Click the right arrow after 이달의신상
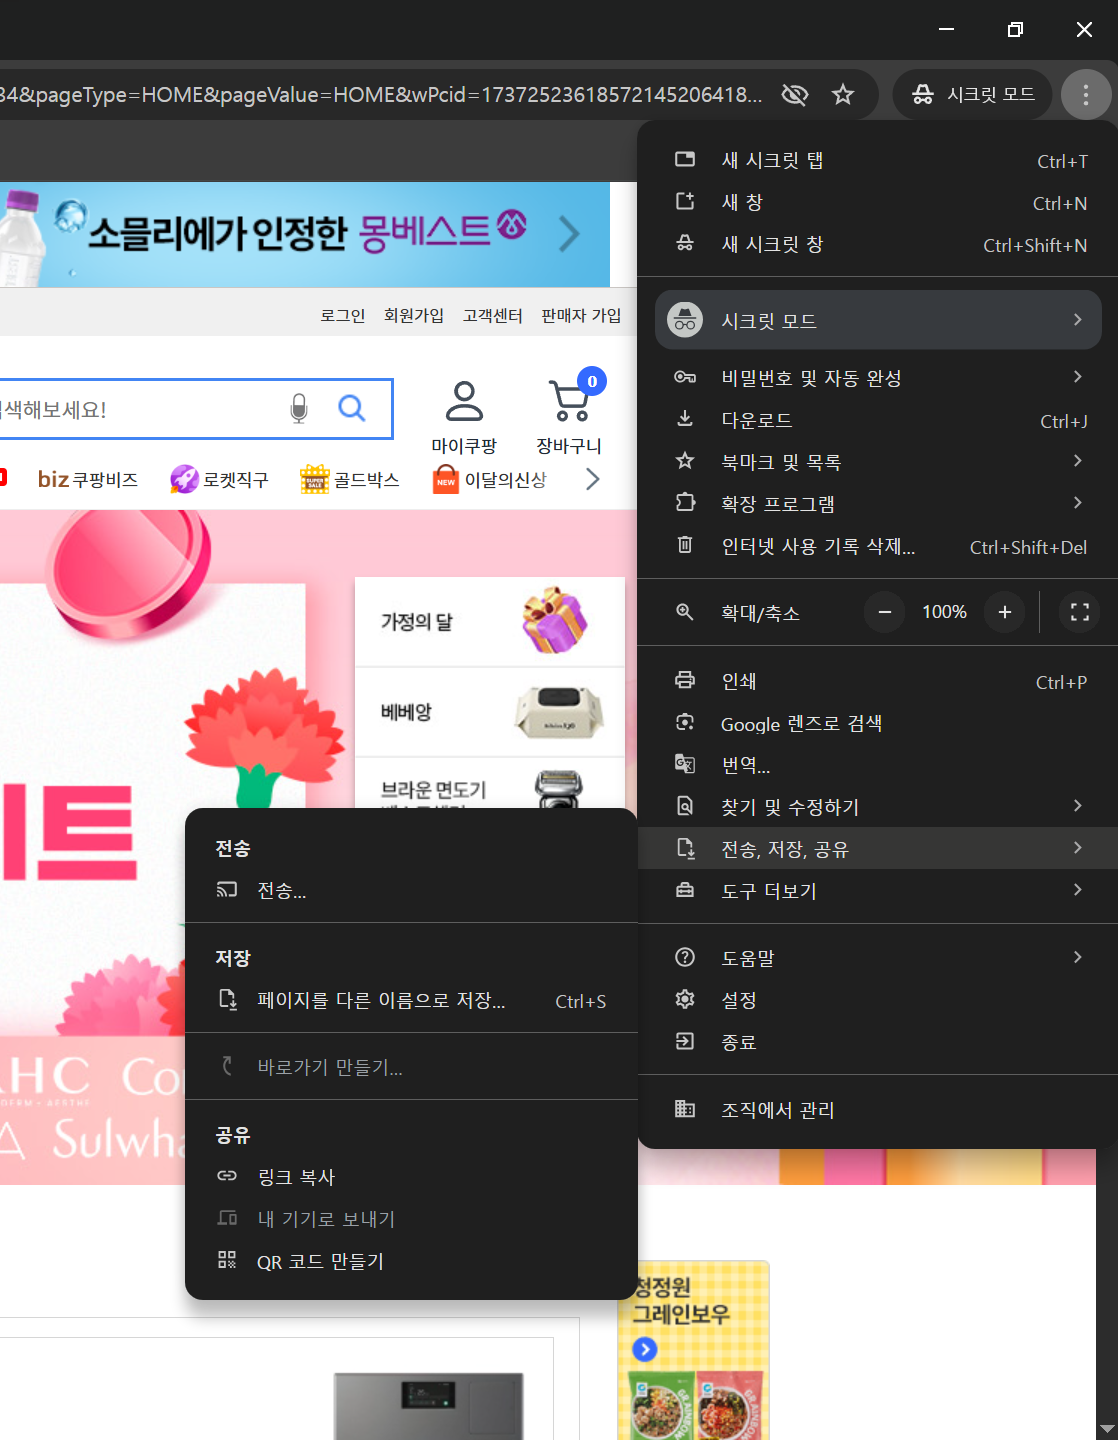This screenshot has height=1440, width=1118. pos(593,479)
